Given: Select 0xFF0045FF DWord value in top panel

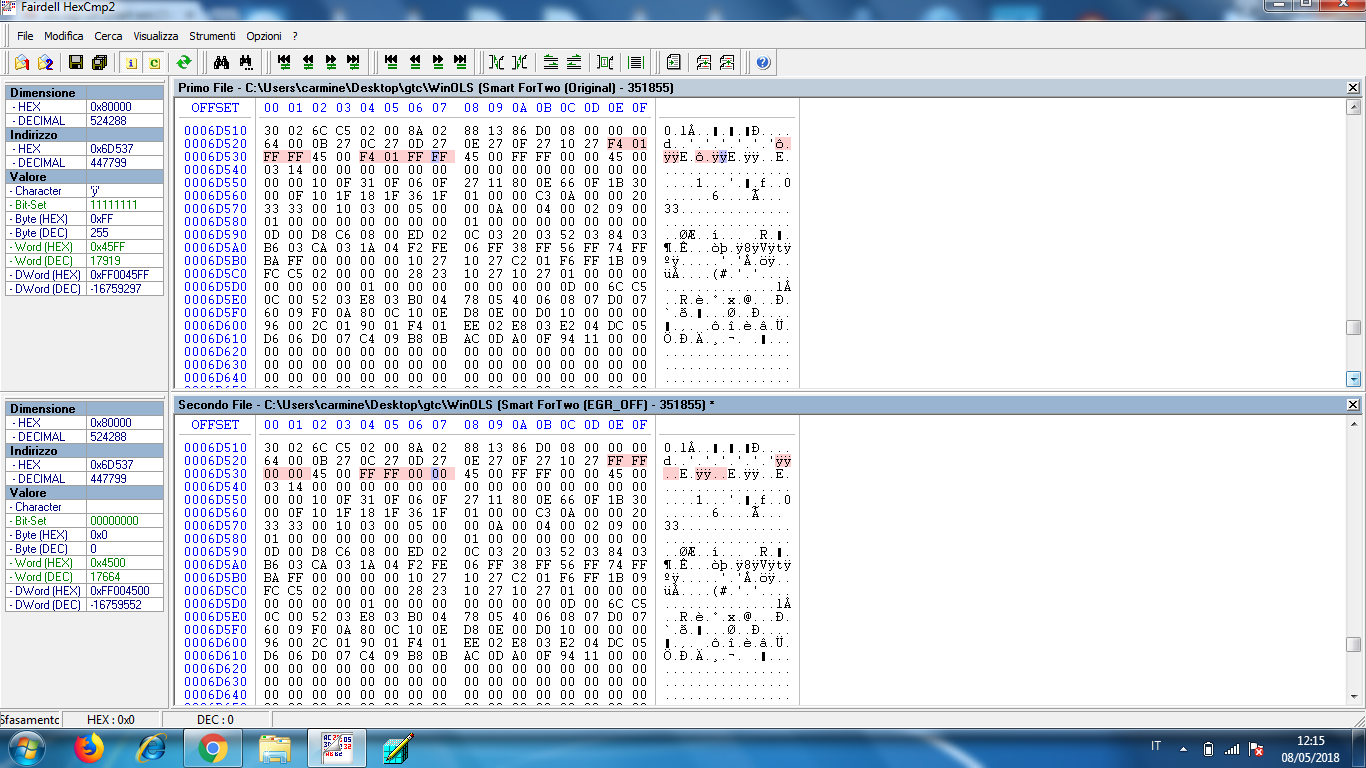Looking at the screenshot, I should point(125,275).
